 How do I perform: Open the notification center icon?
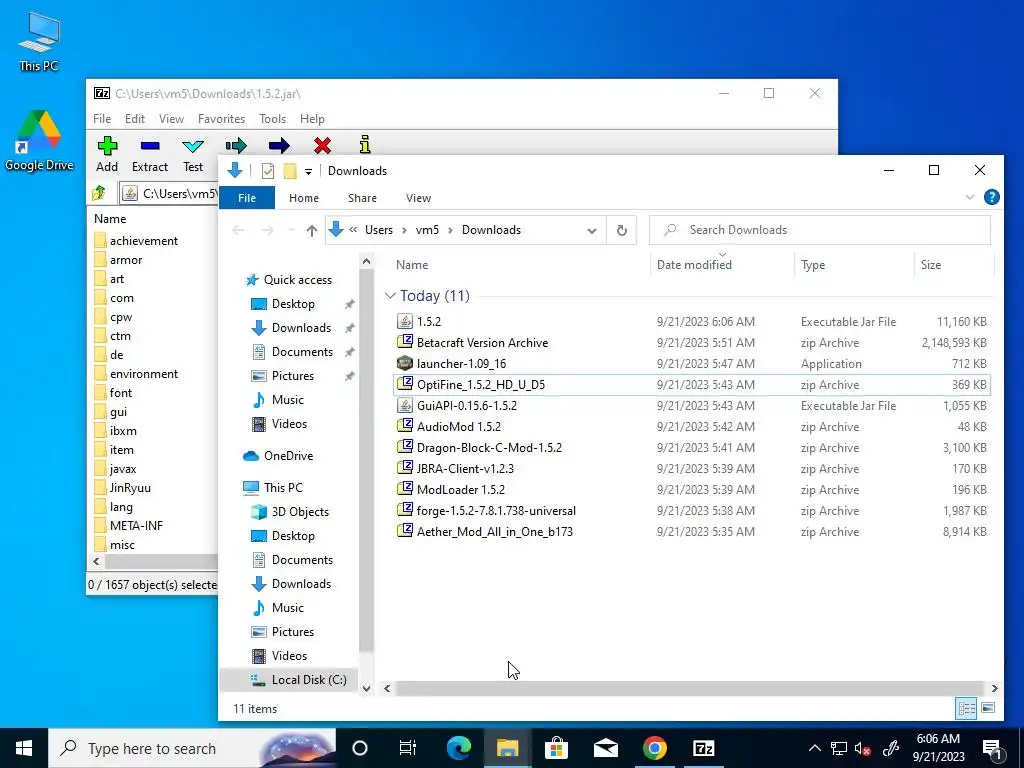(x=993, y=748)
